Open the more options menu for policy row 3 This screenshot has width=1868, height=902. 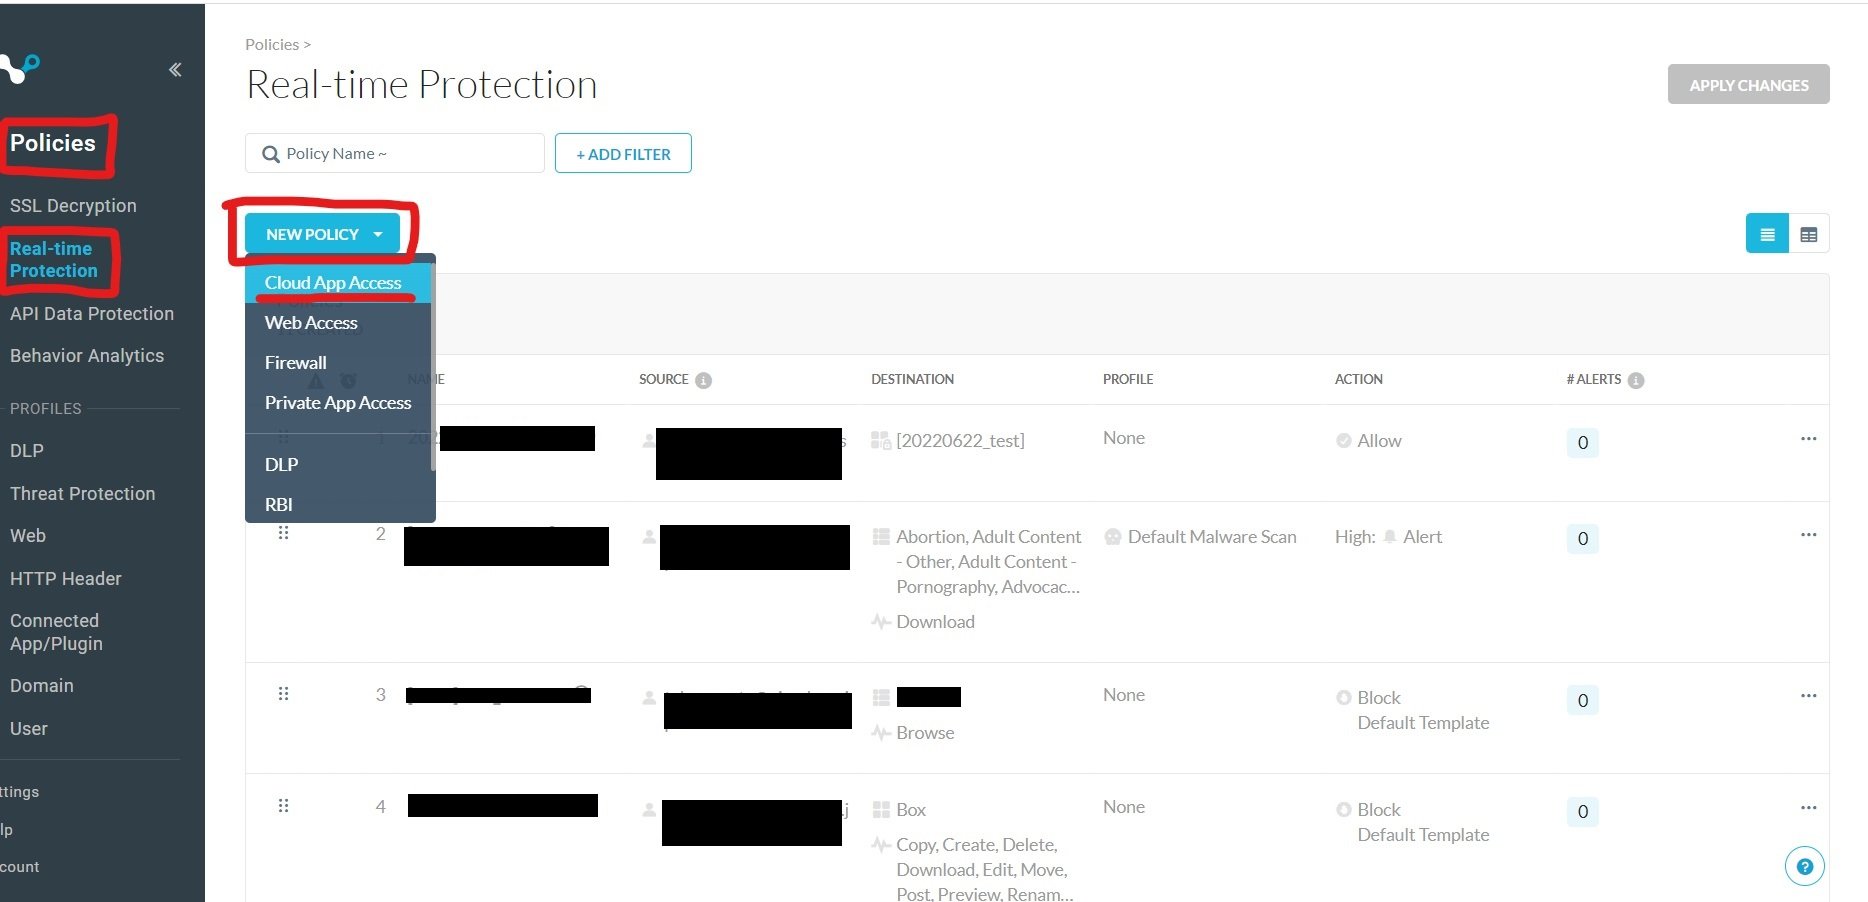pos(1808,696)
